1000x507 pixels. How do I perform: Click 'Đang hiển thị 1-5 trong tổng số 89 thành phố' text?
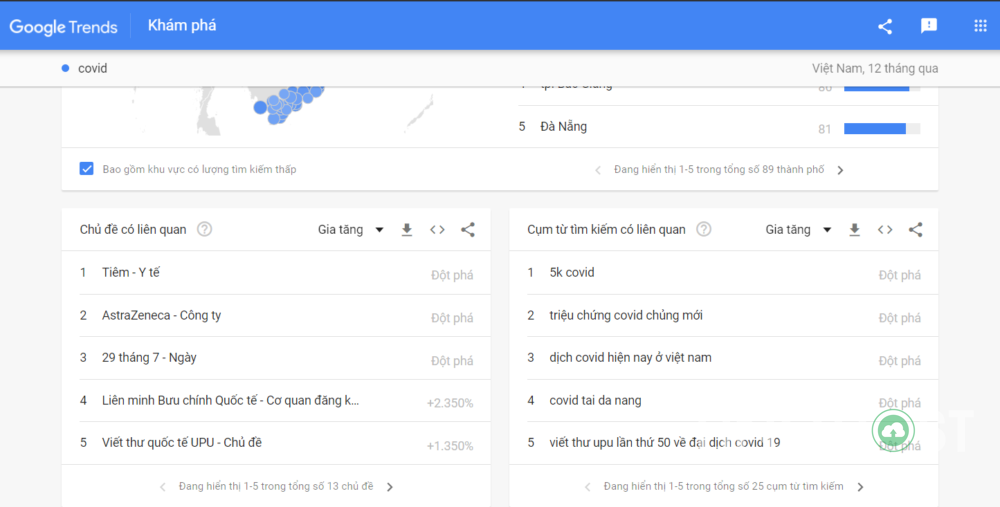tap(719, 170)
